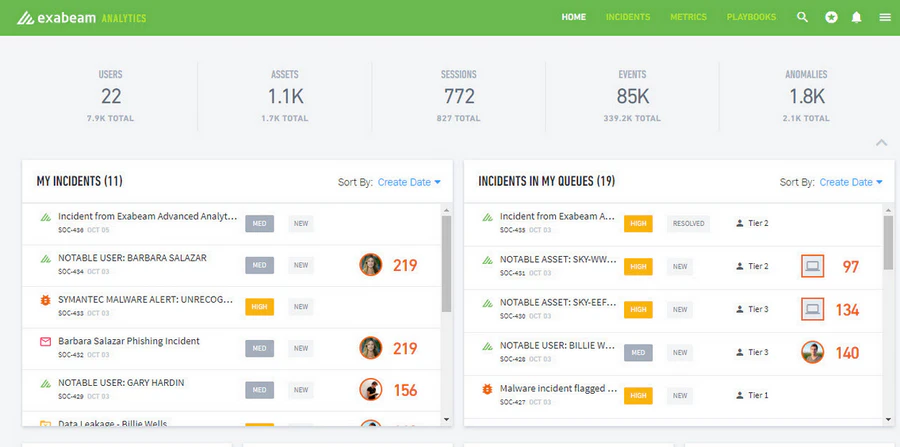Click Billie W avatar with score 140
Image resolution: width=900 pixels, height=447 pixels.
point(812,352)
